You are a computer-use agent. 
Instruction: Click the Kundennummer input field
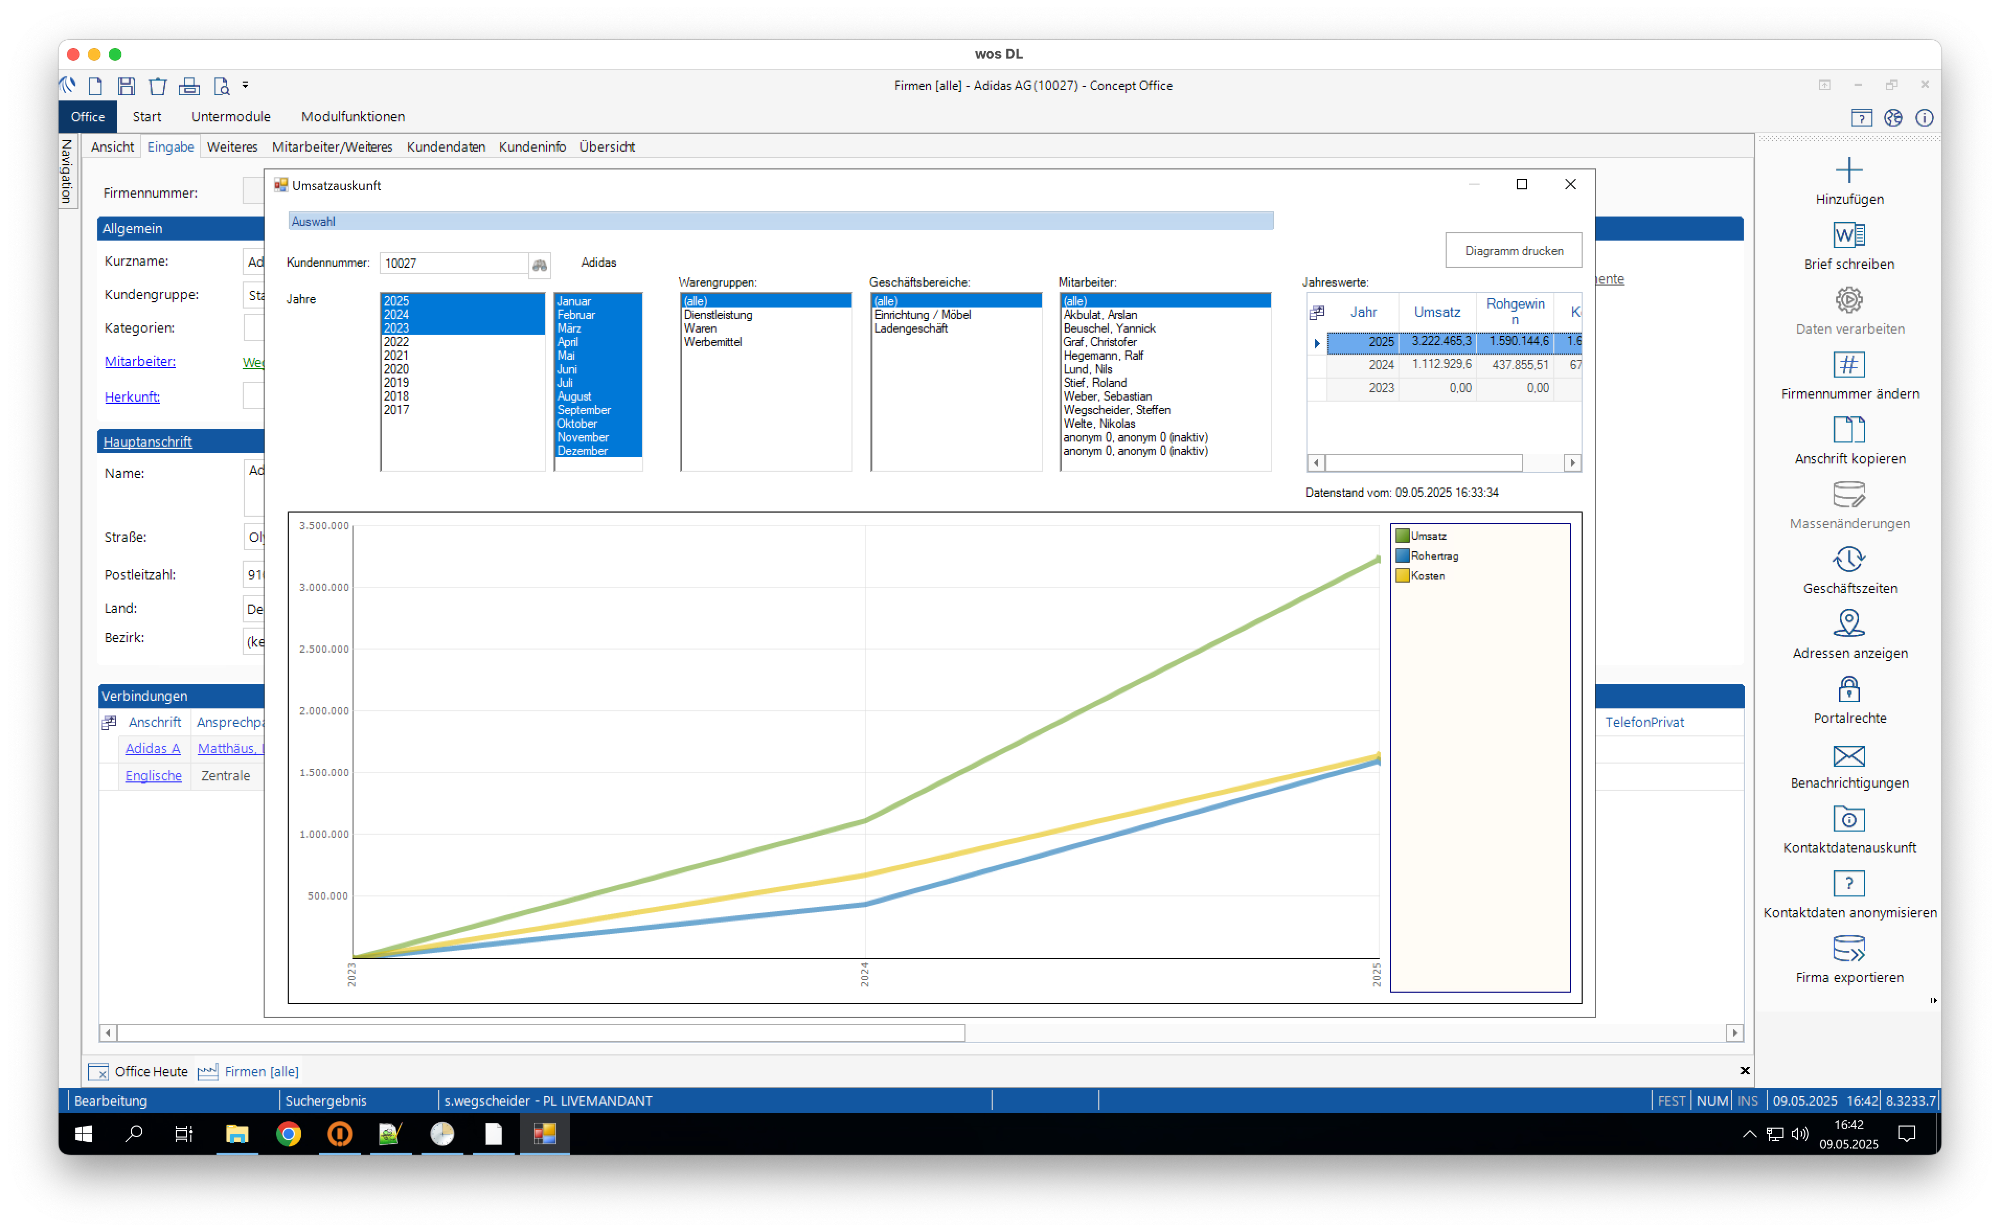pyautogui.click(x=454, y=264)
